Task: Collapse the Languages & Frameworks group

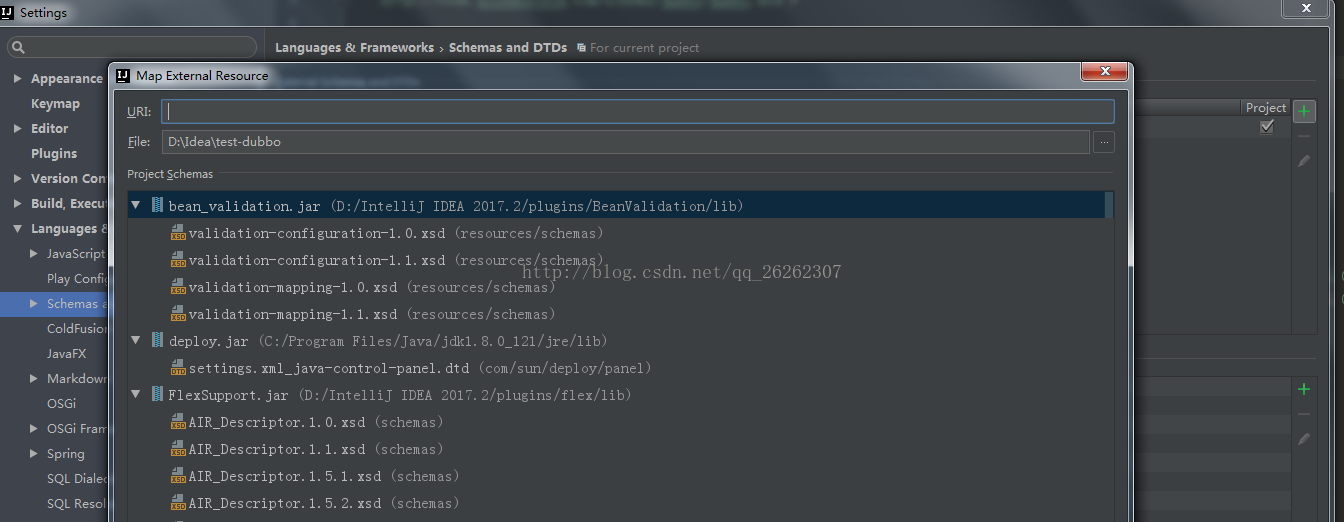Action: (x=17, y=228)
